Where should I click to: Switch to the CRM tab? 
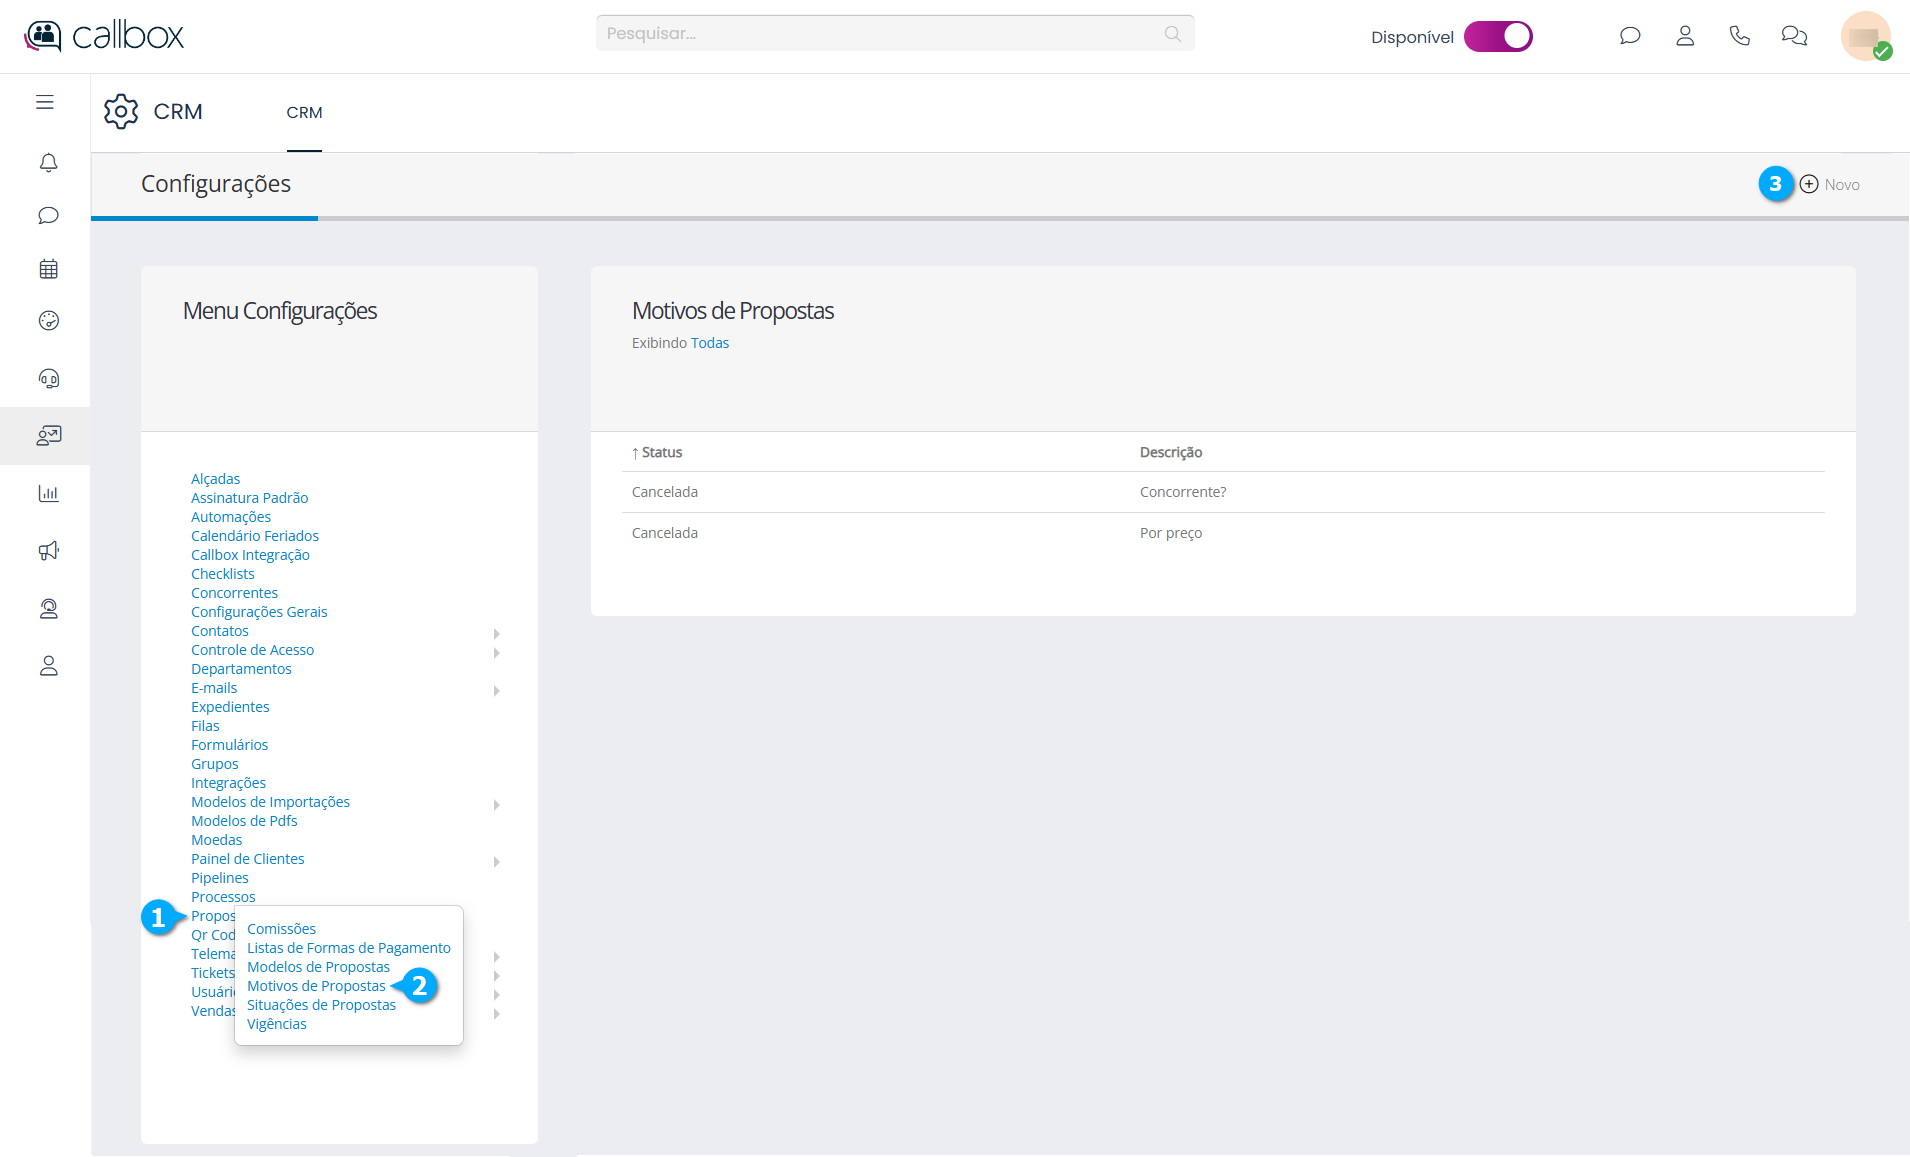pyautogui.click(x=304, y=113)
